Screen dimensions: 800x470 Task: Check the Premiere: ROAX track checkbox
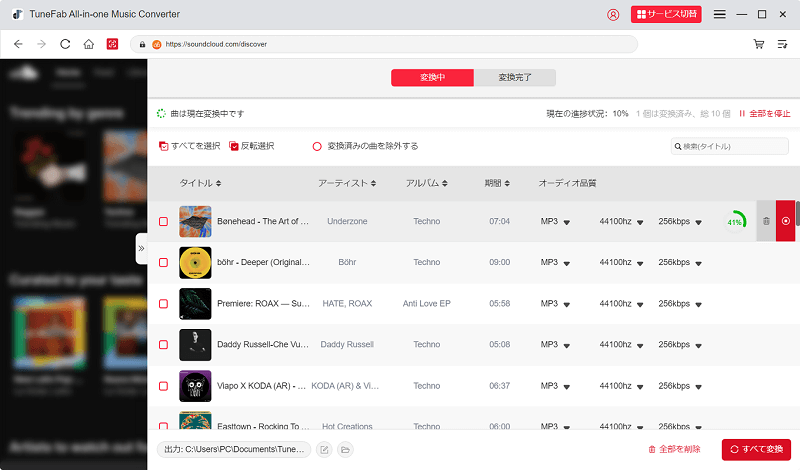pyautogui.click(x=163, y=304)
